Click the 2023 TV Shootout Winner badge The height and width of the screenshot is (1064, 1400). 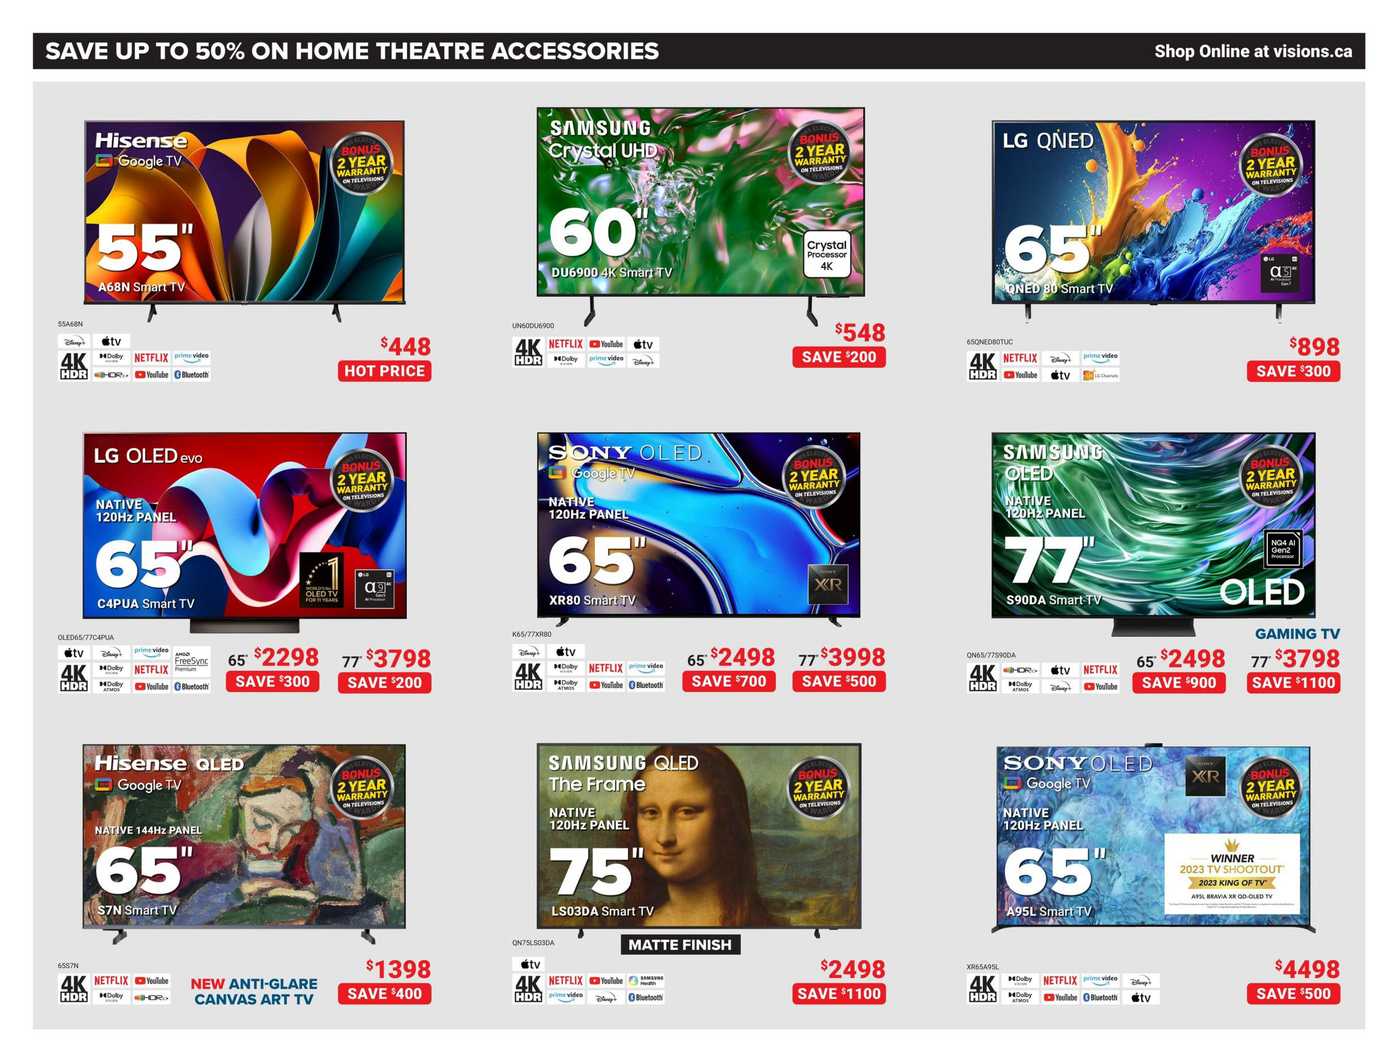tap(1232, 875)
